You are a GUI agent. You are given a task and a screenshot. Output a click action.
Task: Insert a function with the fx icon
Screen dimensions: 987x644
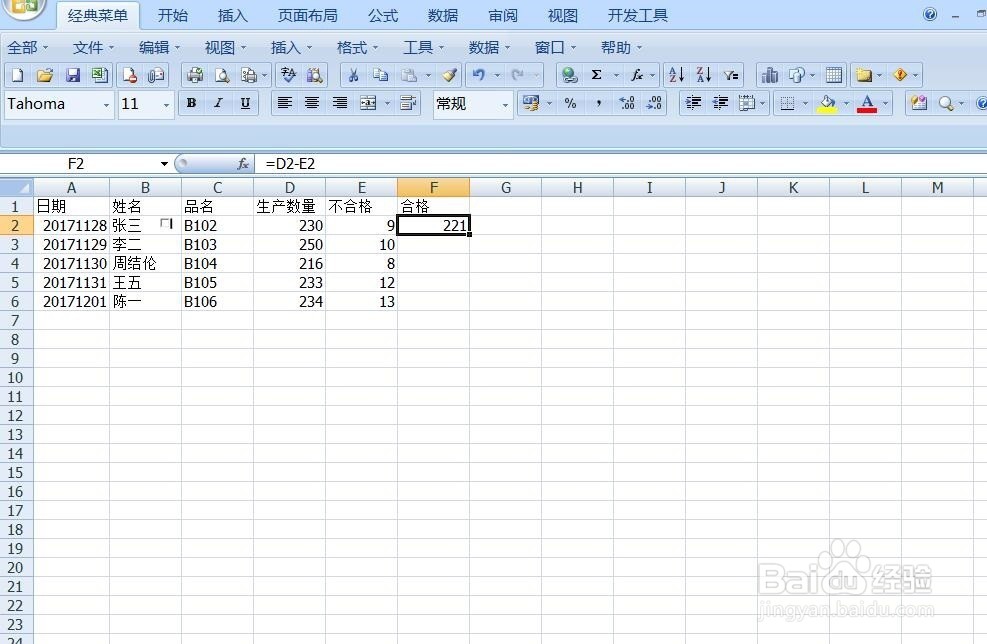pos(637,75)
